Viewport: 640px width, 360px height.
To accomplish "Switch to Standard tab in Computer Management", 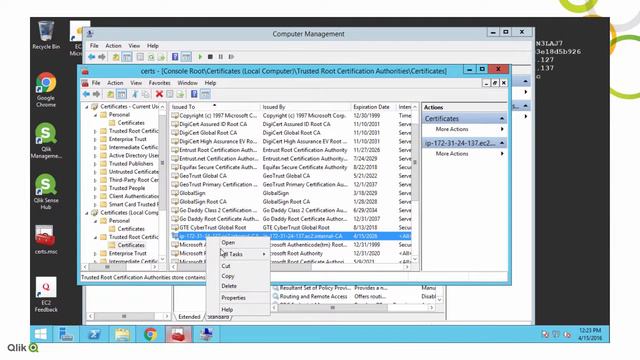I will click(x=218, y=317).
